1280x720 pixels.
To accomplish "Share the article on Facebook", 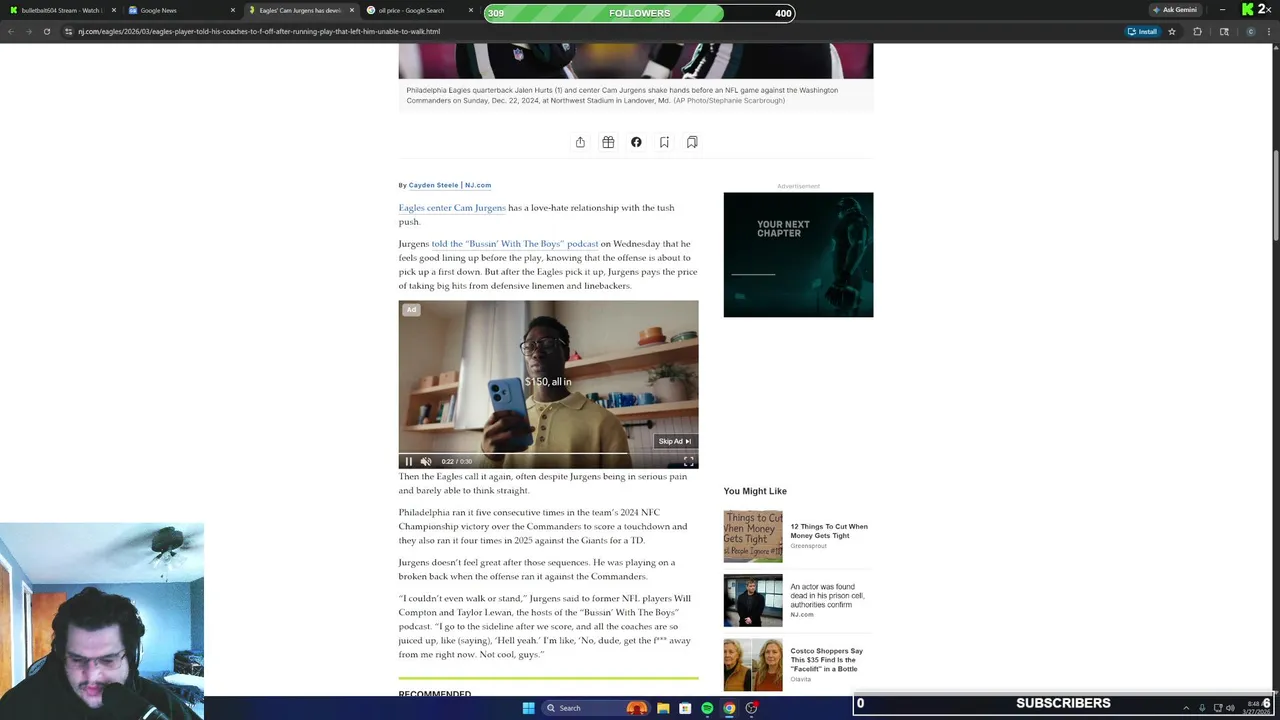I will tap(636, 142).
